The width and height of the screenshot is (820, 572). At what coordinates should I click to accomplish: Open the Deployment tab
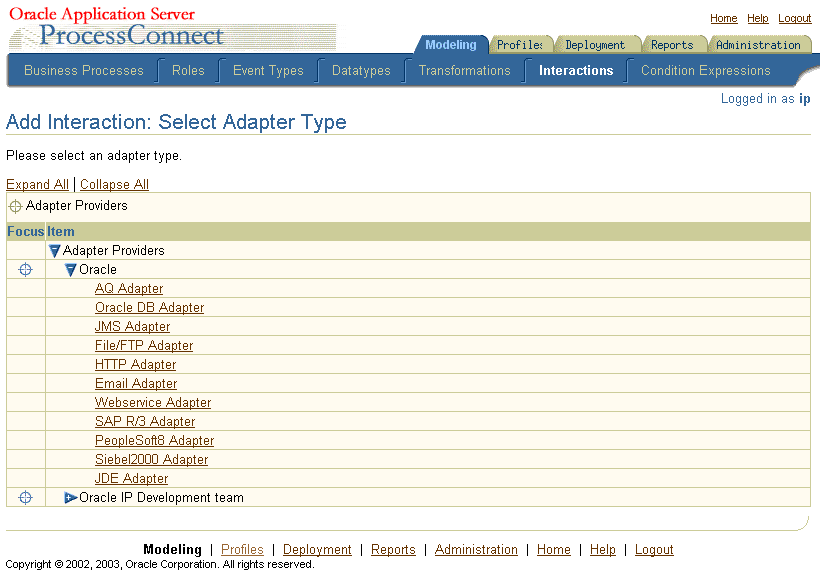[595, 45]
